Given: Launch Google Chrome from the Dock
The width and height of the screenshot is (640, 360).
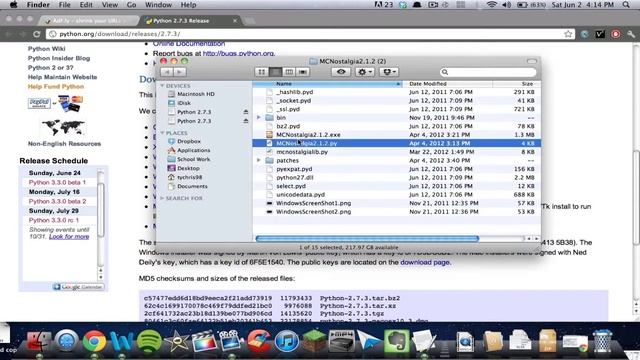Looking at the screenshot, I should (94, 341).
